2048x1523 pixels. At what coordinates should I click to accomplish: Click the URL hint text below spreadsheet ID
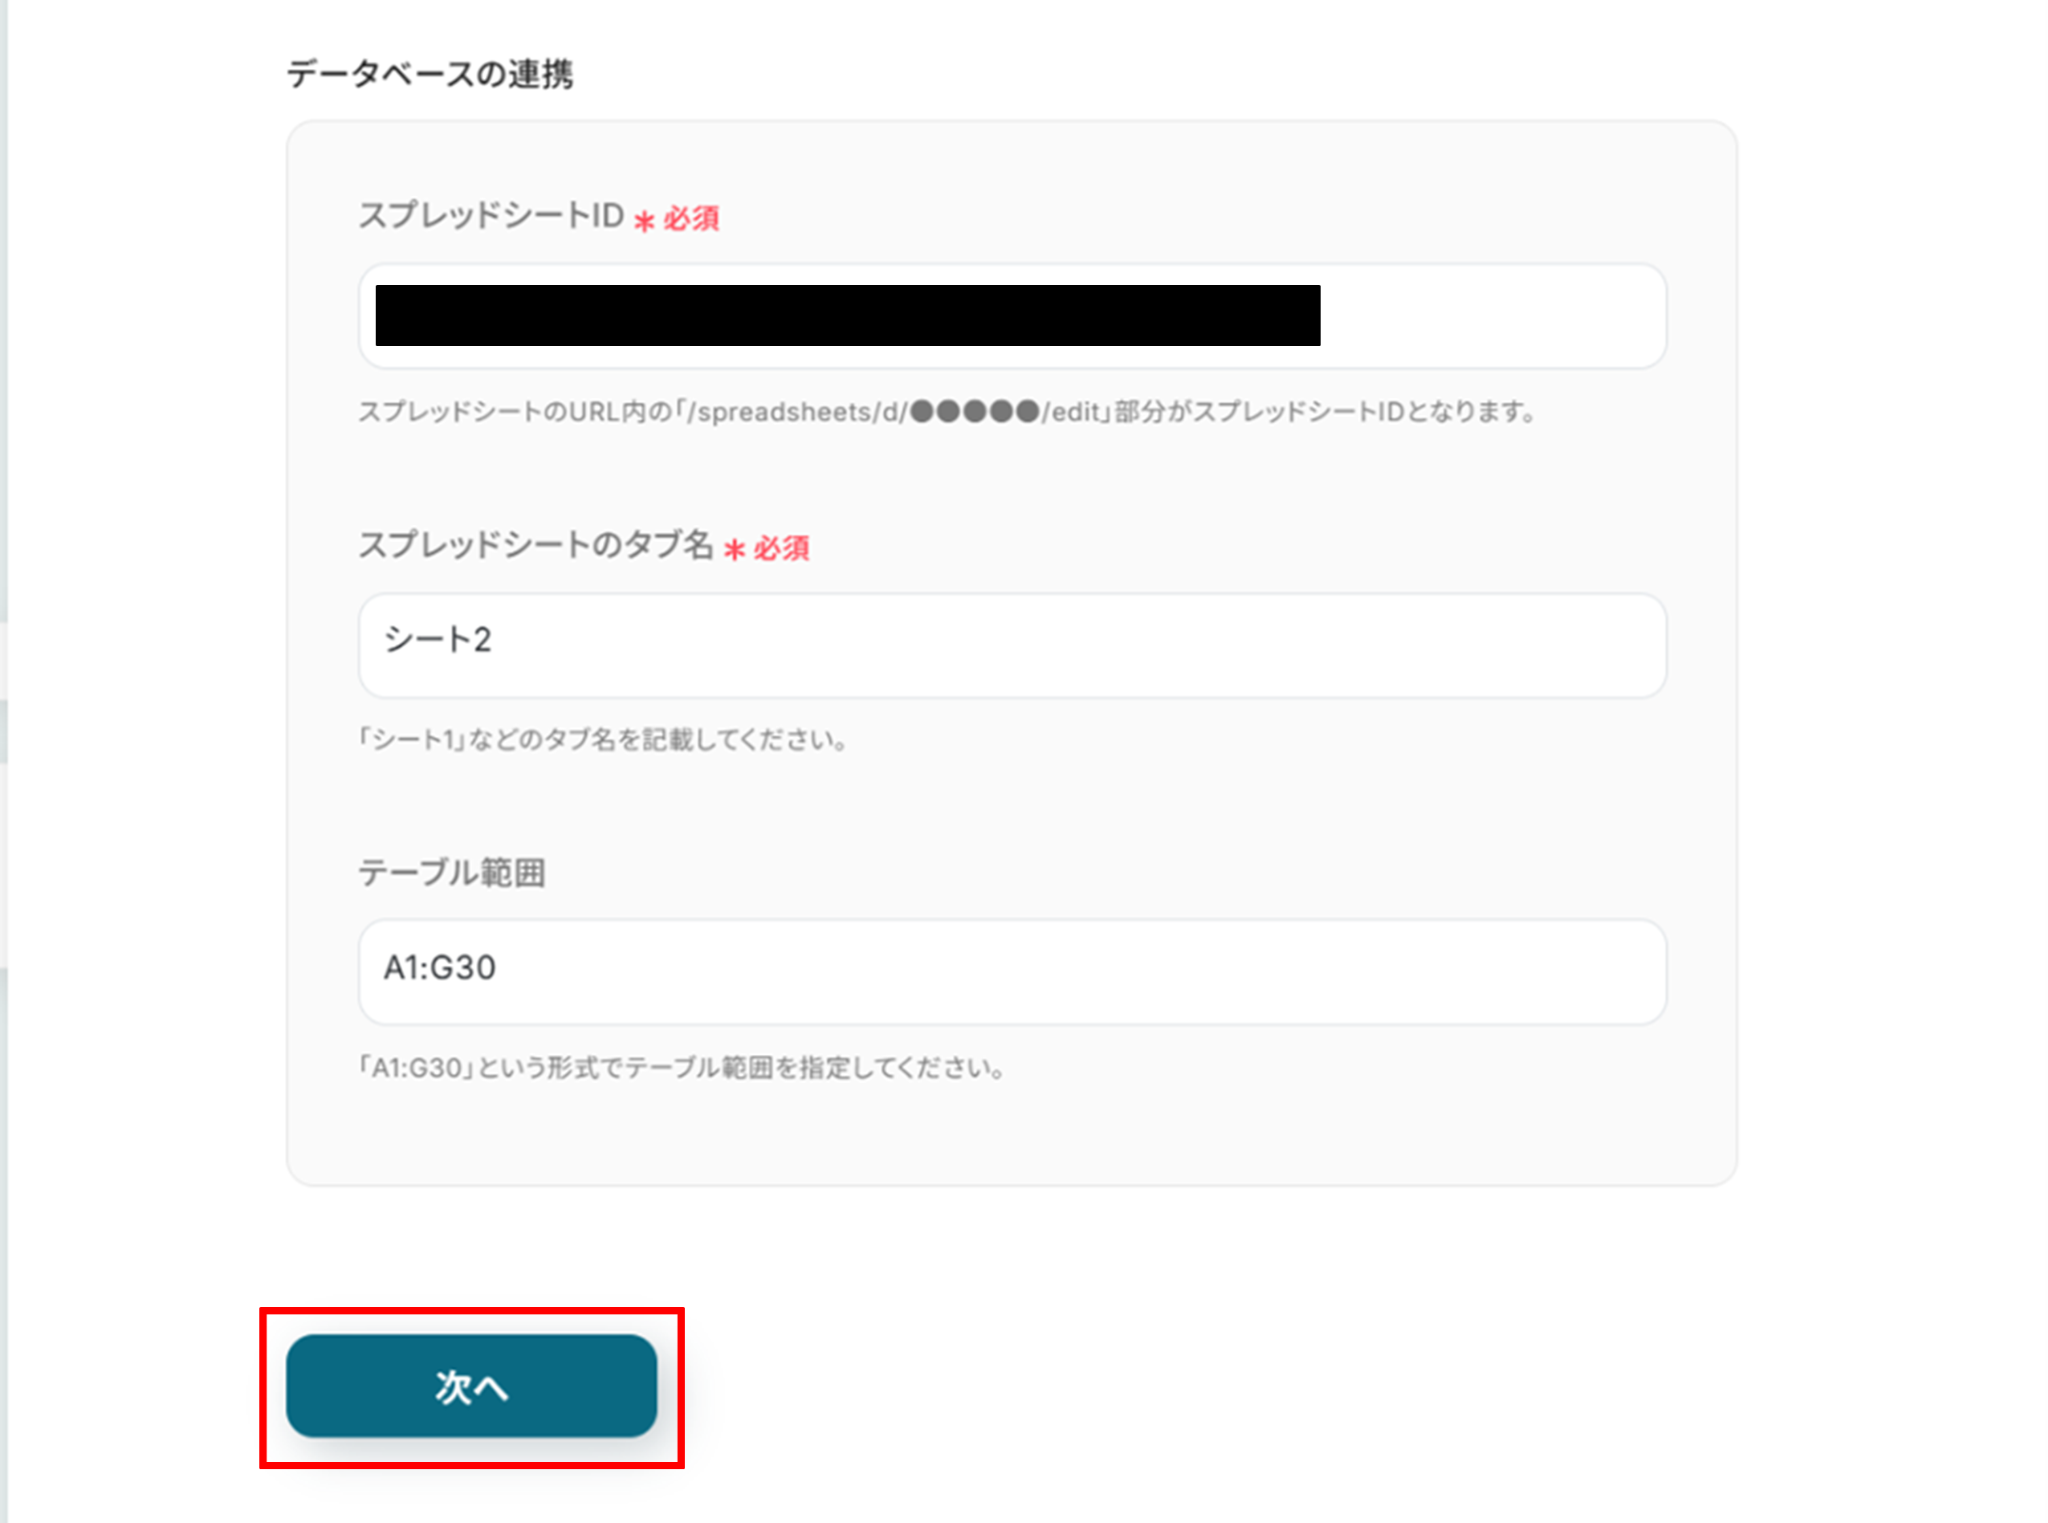pyautogui.click(x=948, y=411)
